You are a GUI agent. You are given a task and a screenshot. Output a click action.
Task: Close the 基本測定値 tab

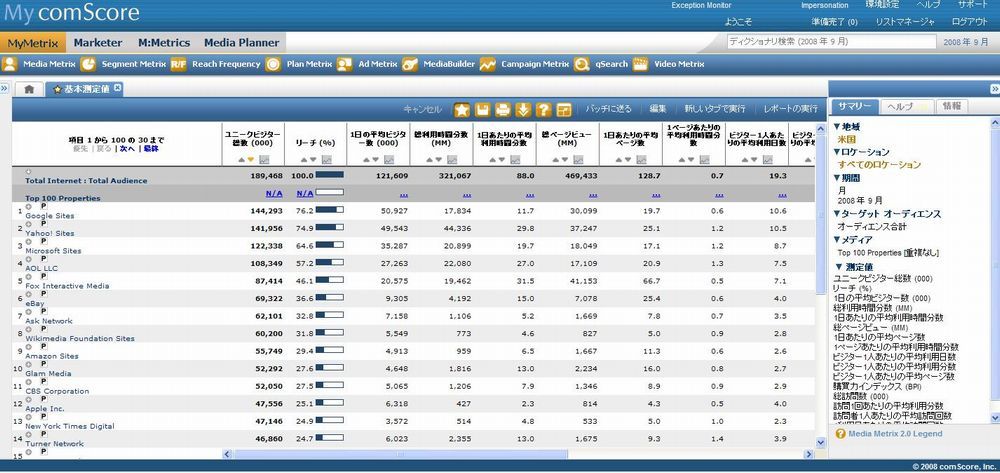point(117,89)
